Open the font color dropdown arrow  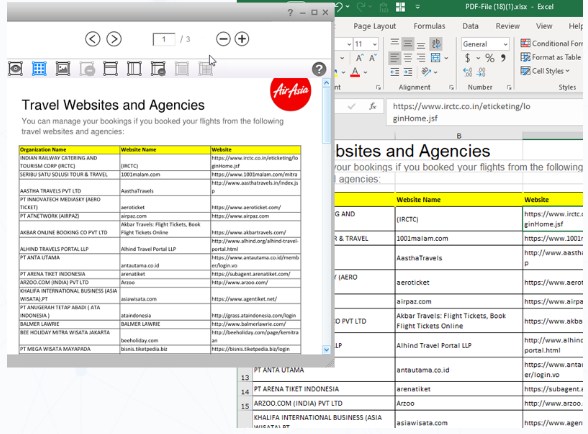pyautogui.click(x=365, y=72)
